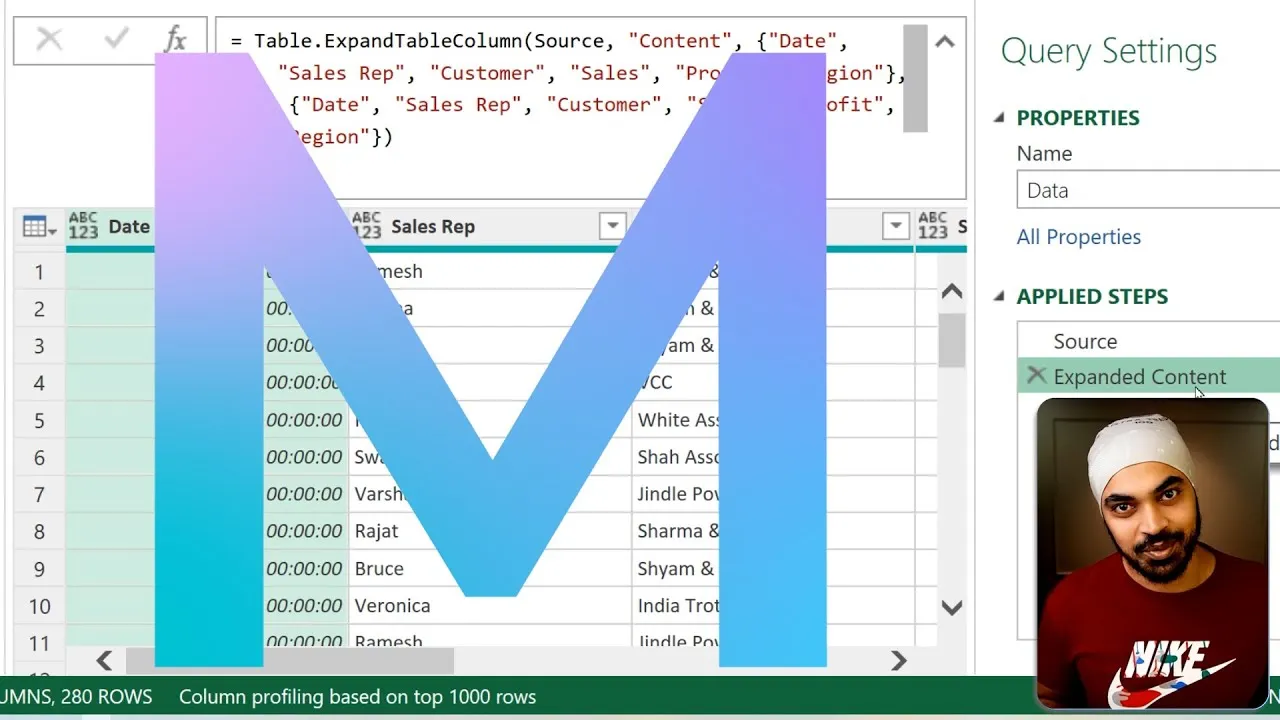1280x720 pixels.
Task: Collapse the APPLIED STEPS section
Action: (999, 296)
